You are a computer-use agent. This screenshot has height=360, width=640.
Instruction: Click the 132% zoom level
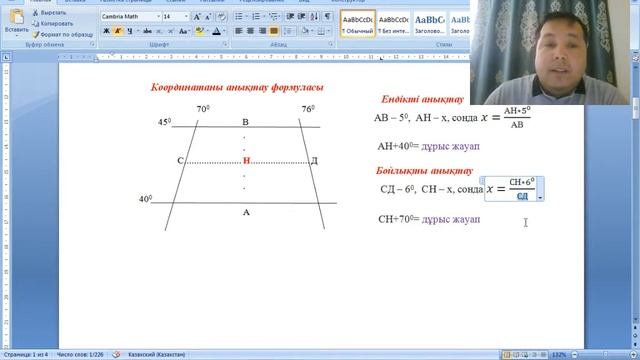(x=559, y=355)
